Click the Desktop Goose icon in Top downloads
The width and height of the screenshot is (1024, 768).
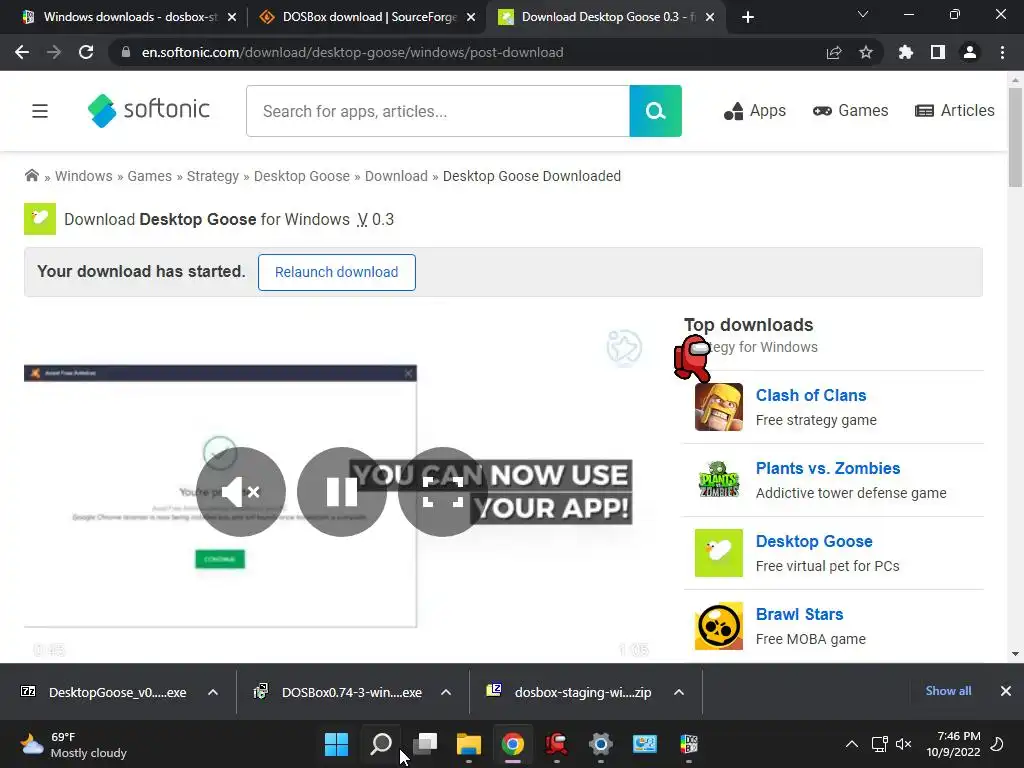click(x=718, y=553)
